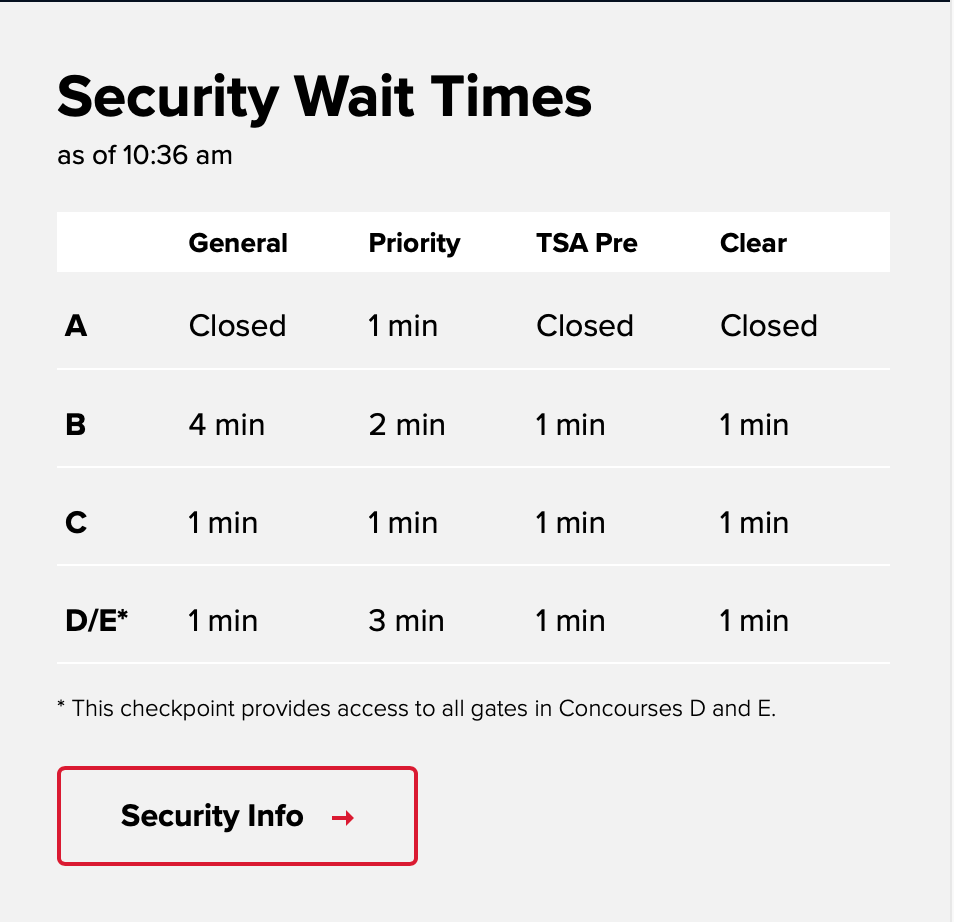The width and height of the screenshot is (954, 922).
Task: Click the D/E* checkpoint row label
Action: 97,620
